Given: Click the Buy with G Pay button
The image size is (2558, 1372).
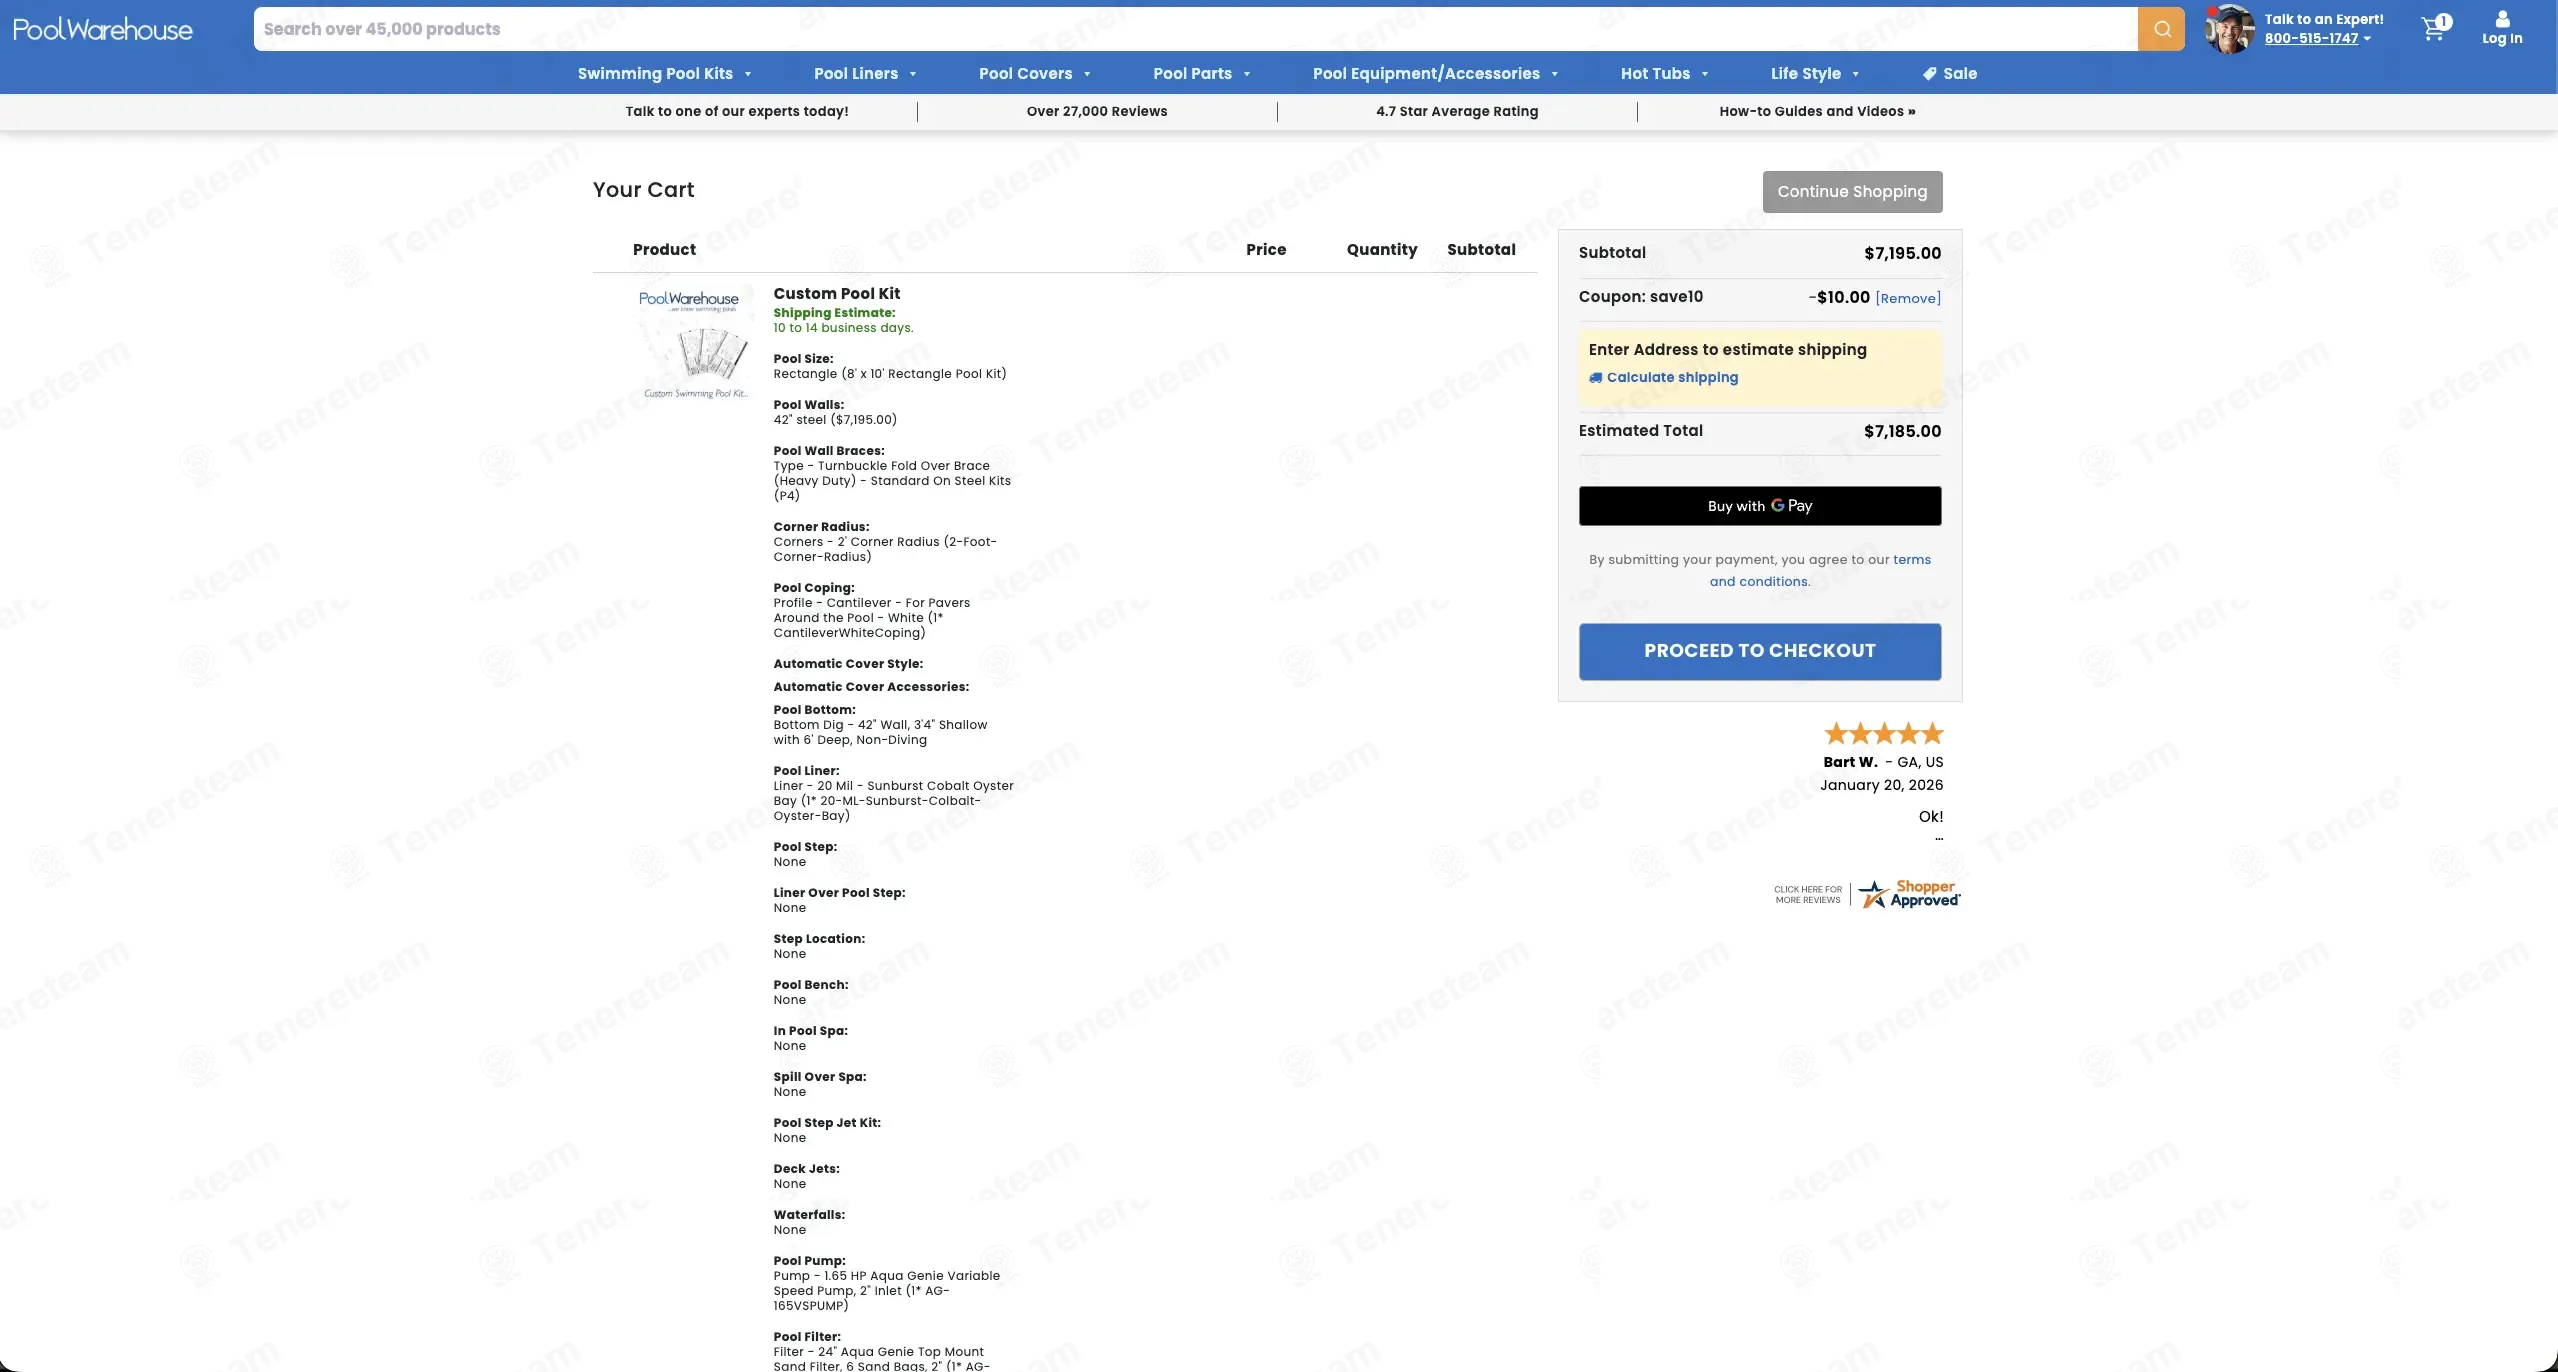Looking at the screenshot, I should click(x=1759, y=506).
